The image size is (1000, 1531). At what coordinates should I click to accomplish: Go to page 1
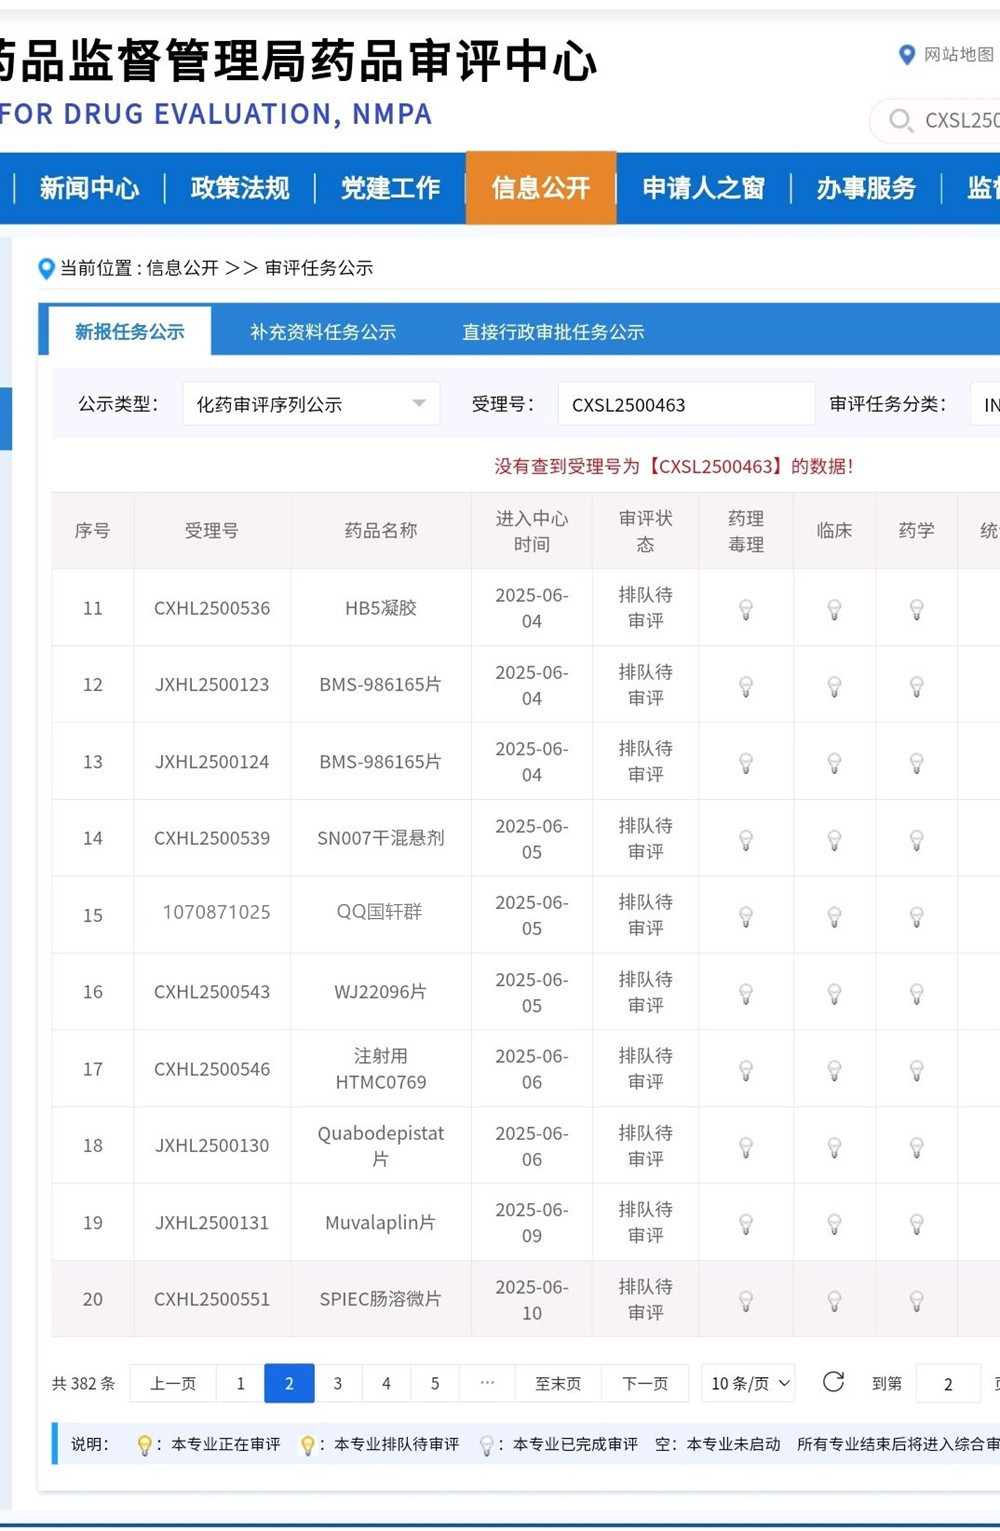click(x=240, y=1383)
